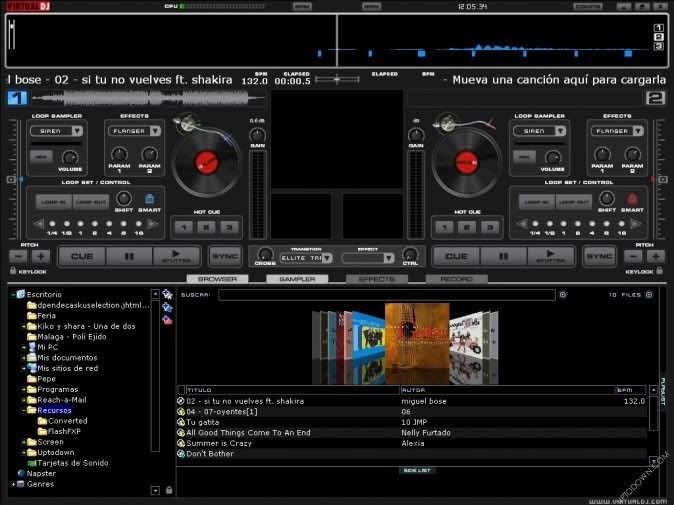Trigger hot cue 1 on deck 2

[x=444, y=227]
